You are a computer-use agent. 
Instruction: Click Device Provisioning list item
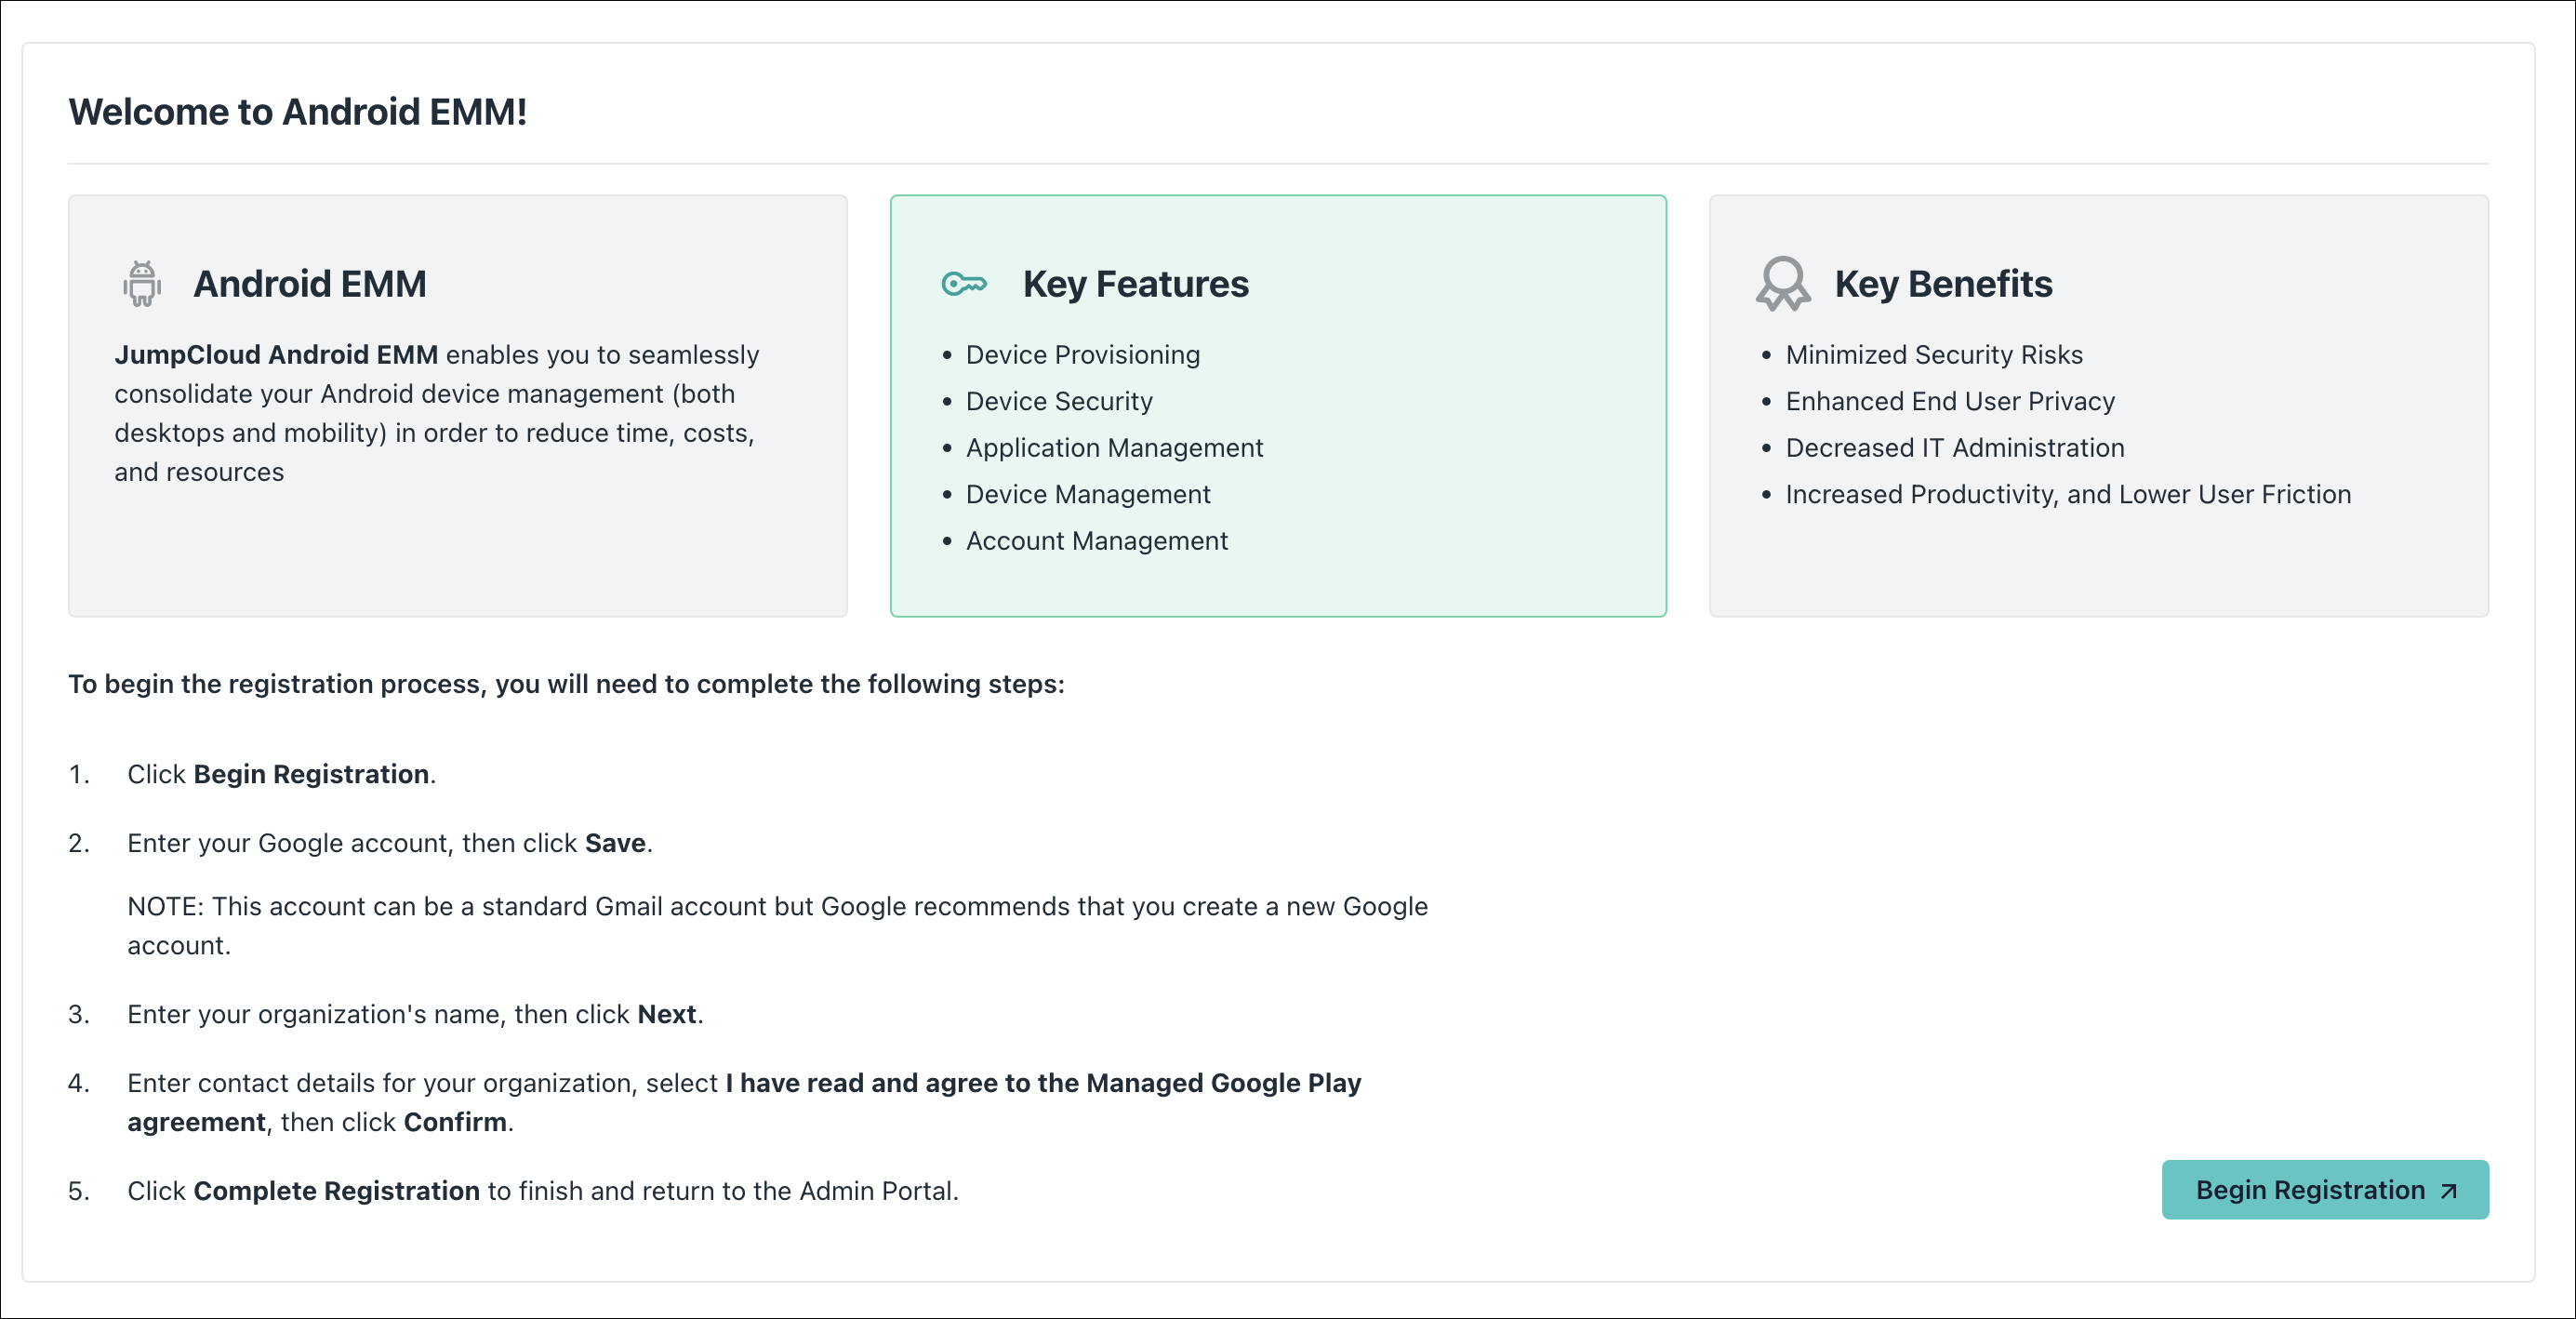pyautogui.click(x=1082, y=355)
